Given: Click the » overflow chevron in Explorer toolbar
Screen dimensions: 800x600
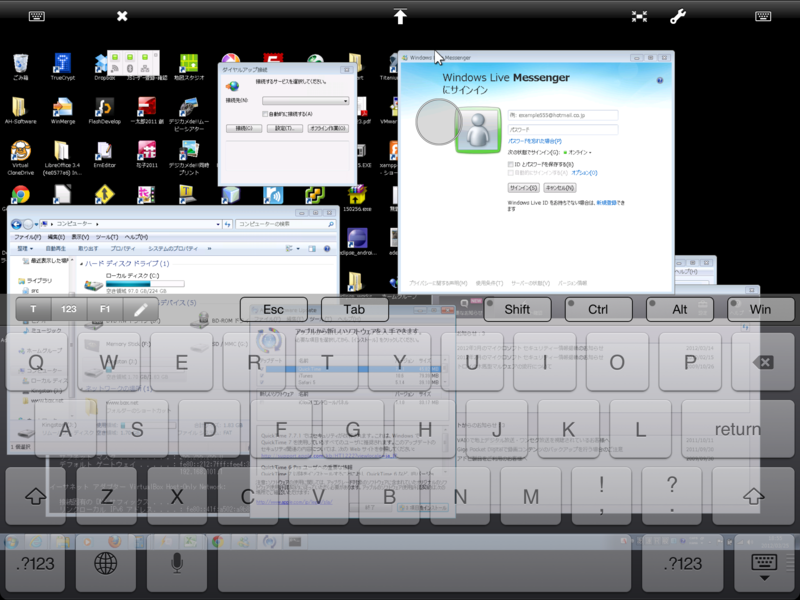Looking at the screenshot, I should tap(209, 248).
